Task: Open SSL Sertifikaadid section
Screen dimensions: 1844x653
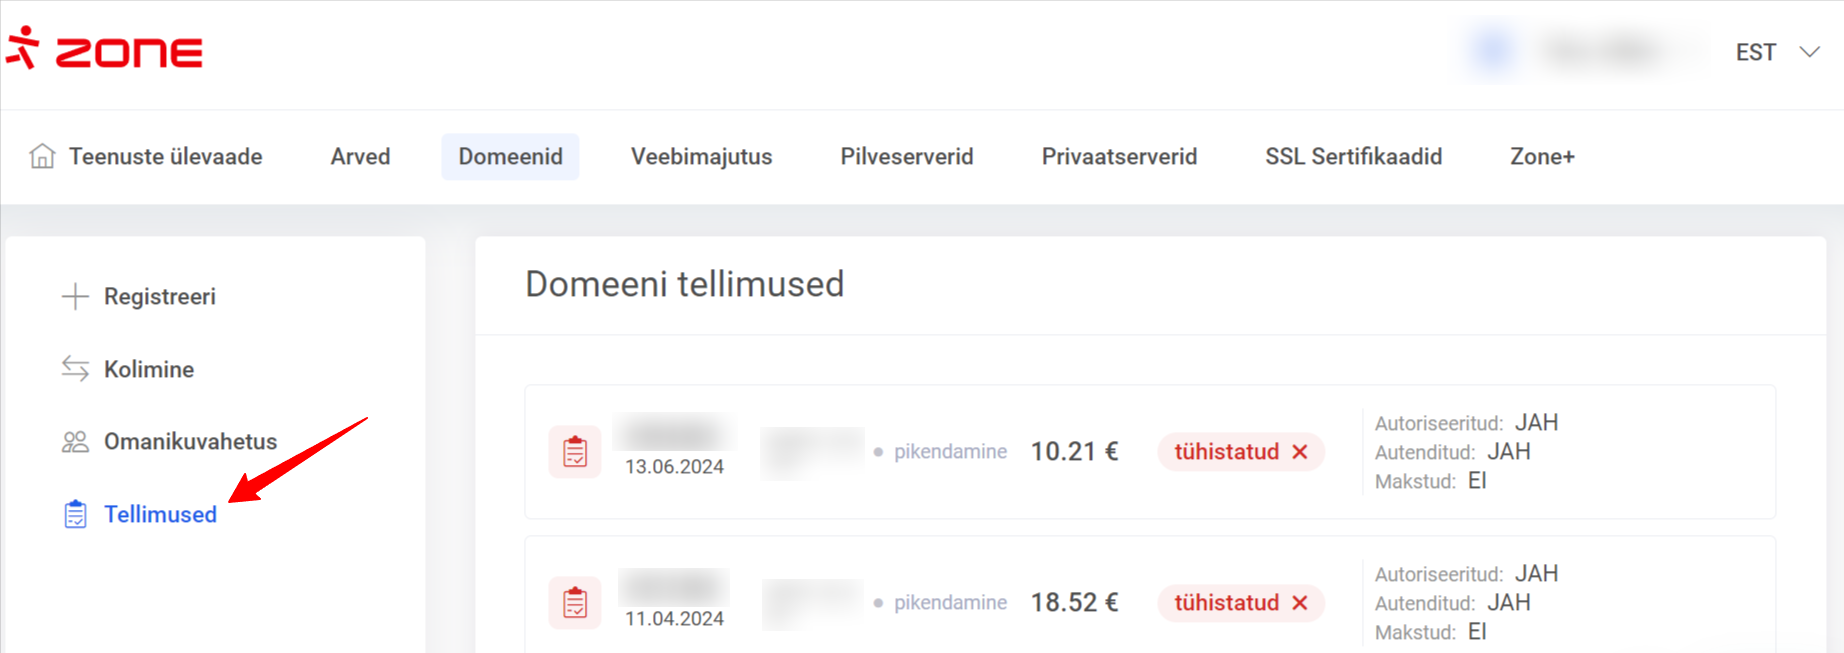Action: [x=1353, y=157]
